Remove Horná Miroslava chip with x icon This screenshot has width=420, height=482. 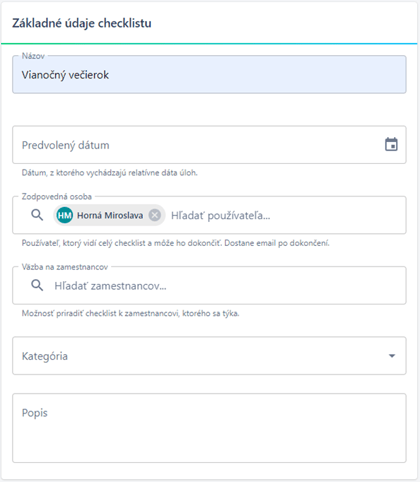pos(155,215)
